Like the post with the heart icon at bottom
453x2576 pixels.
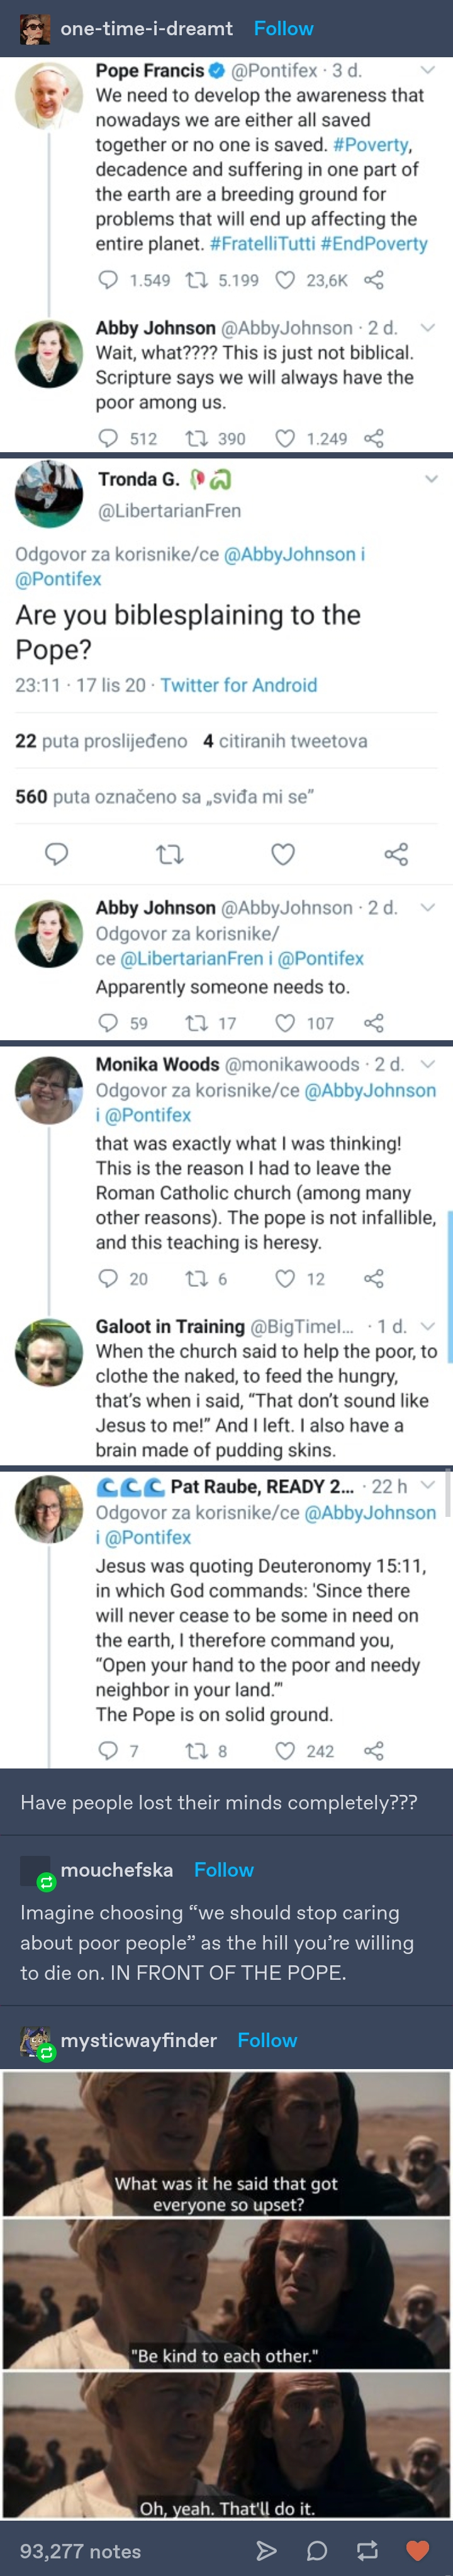click(x=418, y=2549)
